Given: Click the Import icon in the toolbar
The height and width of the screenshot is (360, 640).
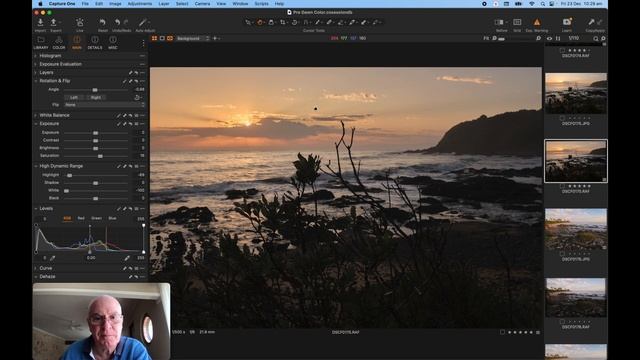Looking at the screenshot, I should click(x=40, y=22).
